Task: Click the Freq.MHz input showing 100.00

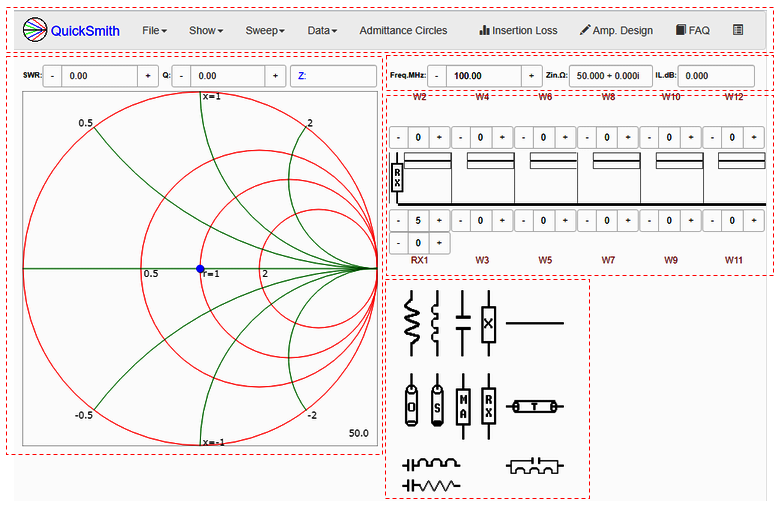Action: point(483,76)
